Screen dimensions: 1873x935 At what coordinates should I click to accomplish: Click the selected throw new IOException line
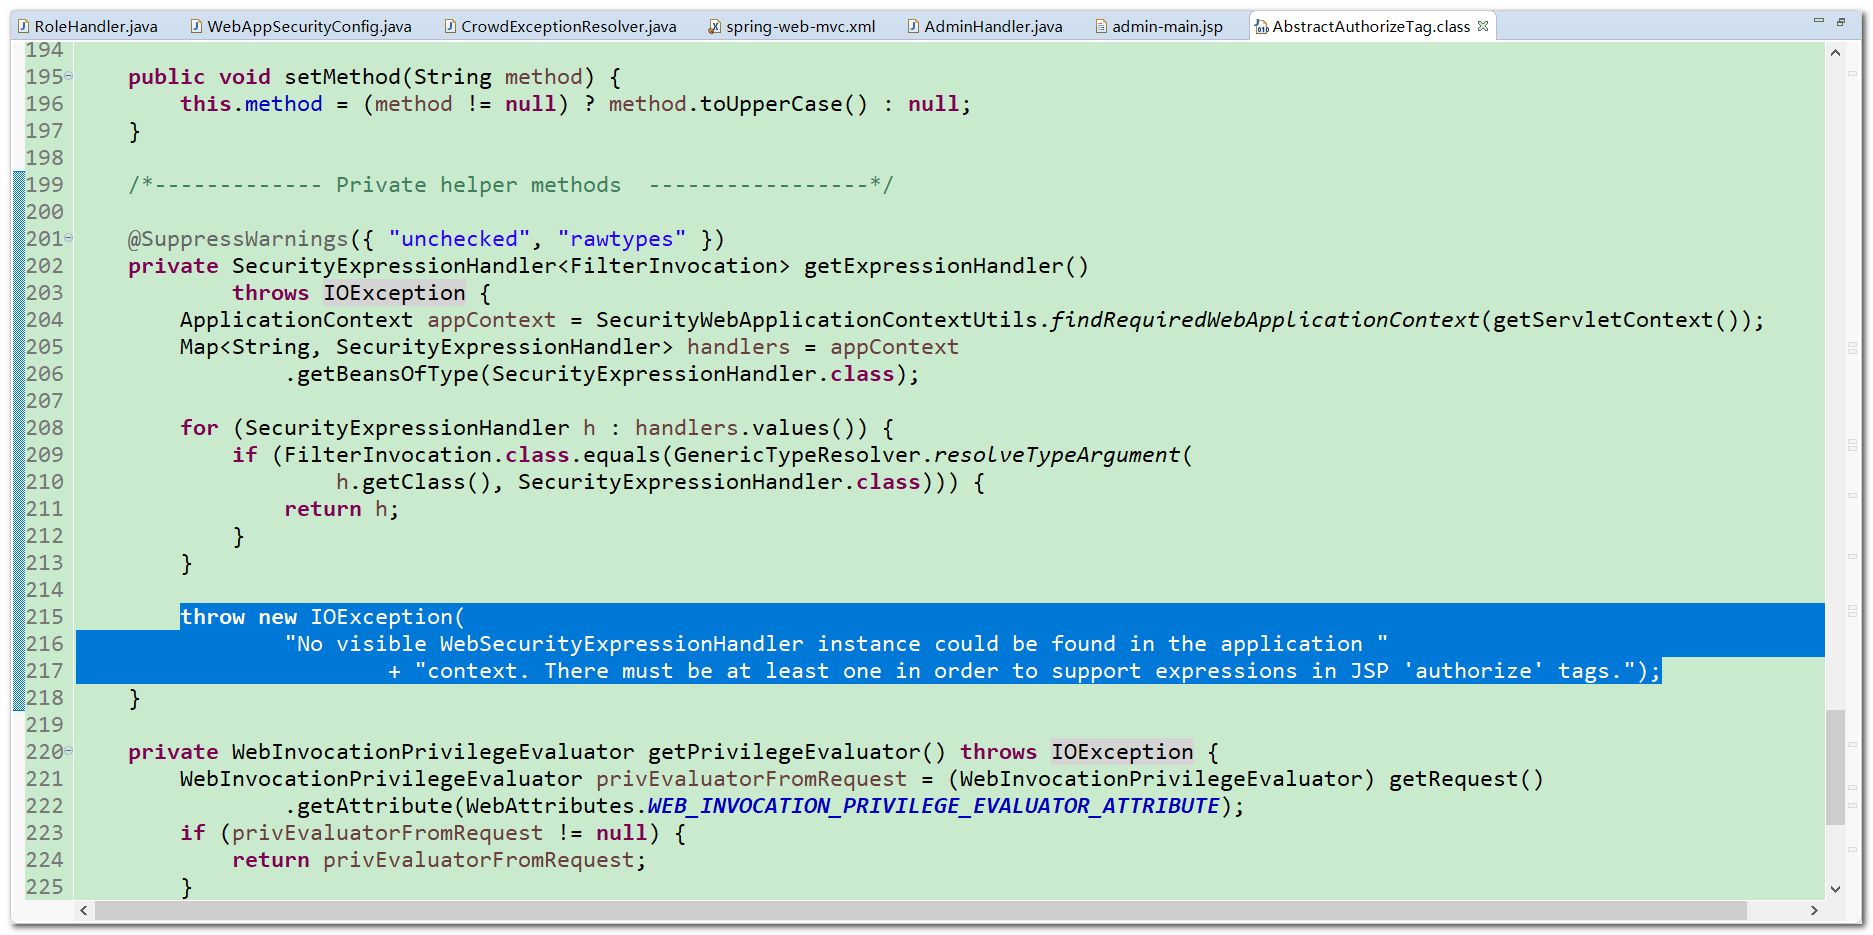[x=322, y=617]
